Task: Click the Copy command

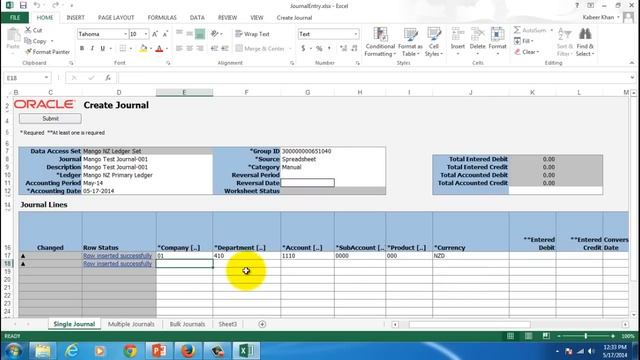Action: [x=36, y=41]
